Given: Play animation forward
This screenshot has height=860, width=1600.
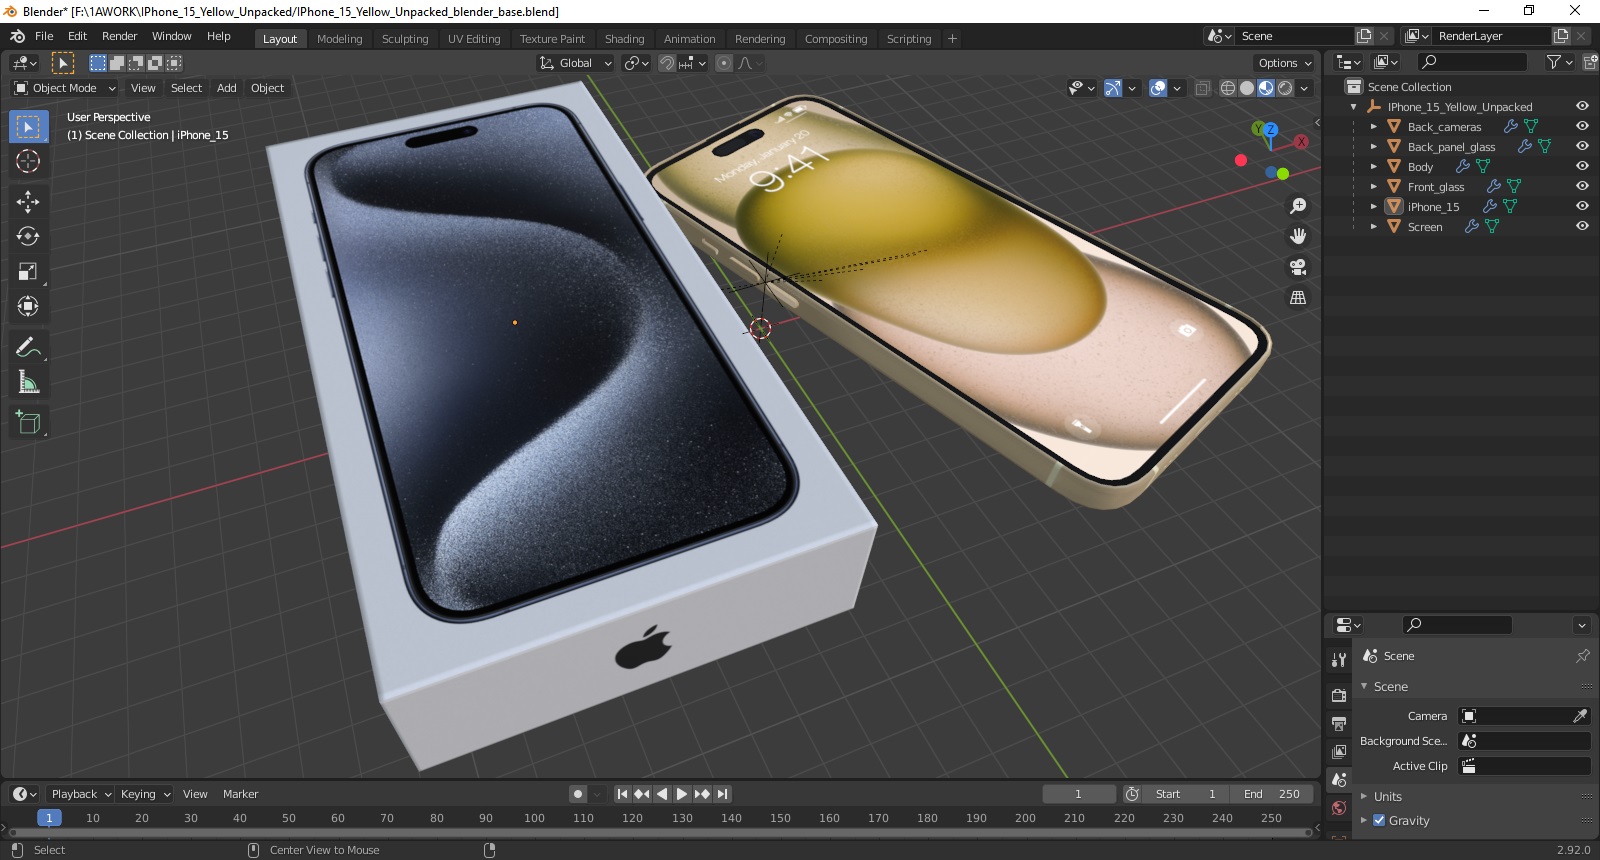Looking at the screenshot, I should (682, 794).
